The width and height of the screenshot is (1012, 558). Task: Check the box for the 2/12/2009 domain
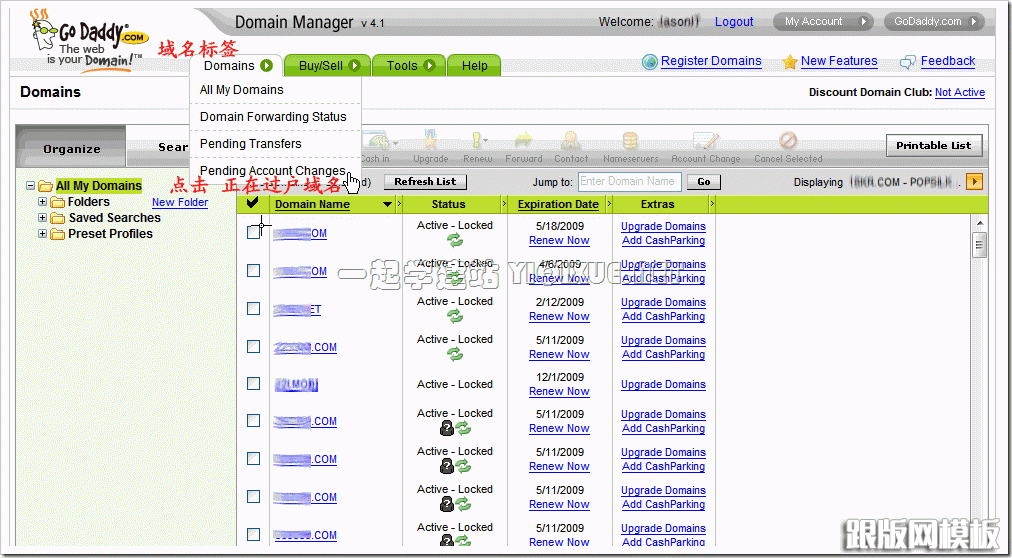pyautogui.click(x=254, y=308)
